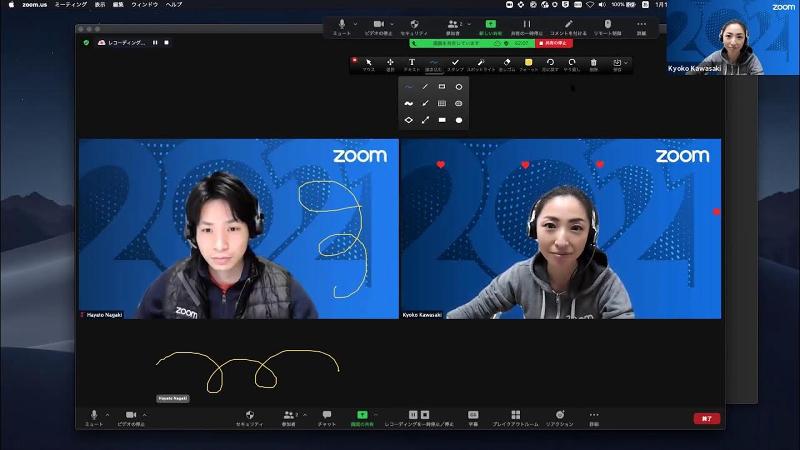Open the yellow Format color swatch

[528, 63]
